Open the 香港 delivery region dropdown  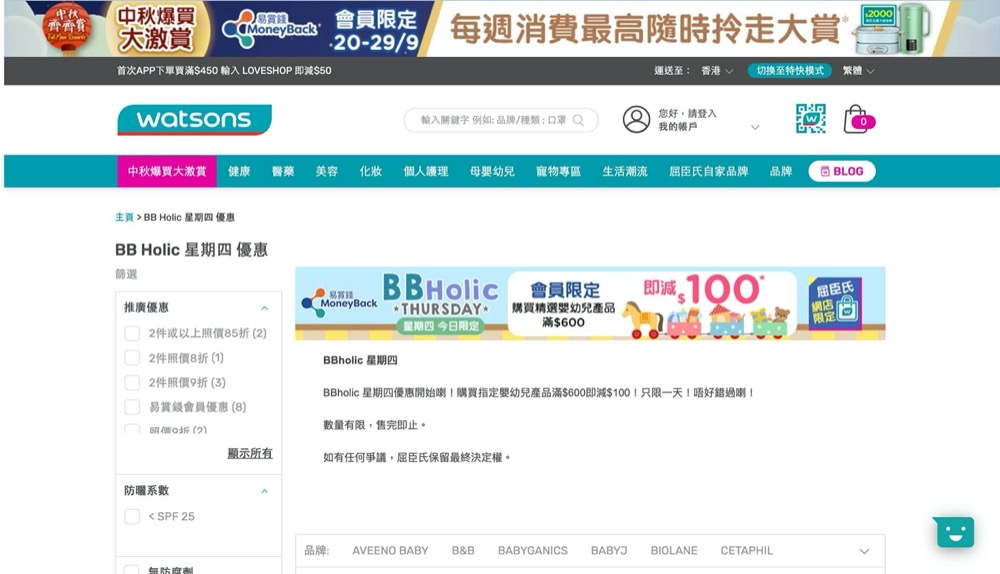click(x=717, y=71)
